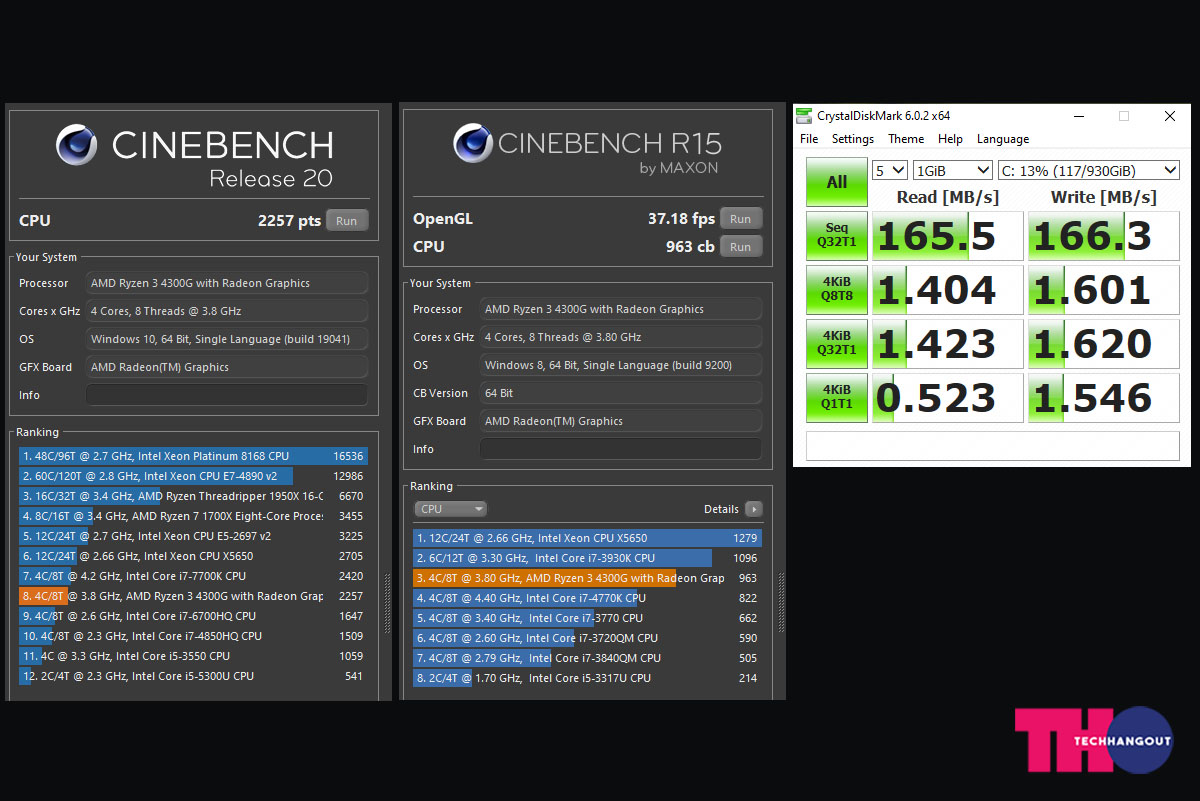This screenshot has height=801, width=1200.
Task: Select Core i5-5300U ranking row
Action: coord(193,676)
